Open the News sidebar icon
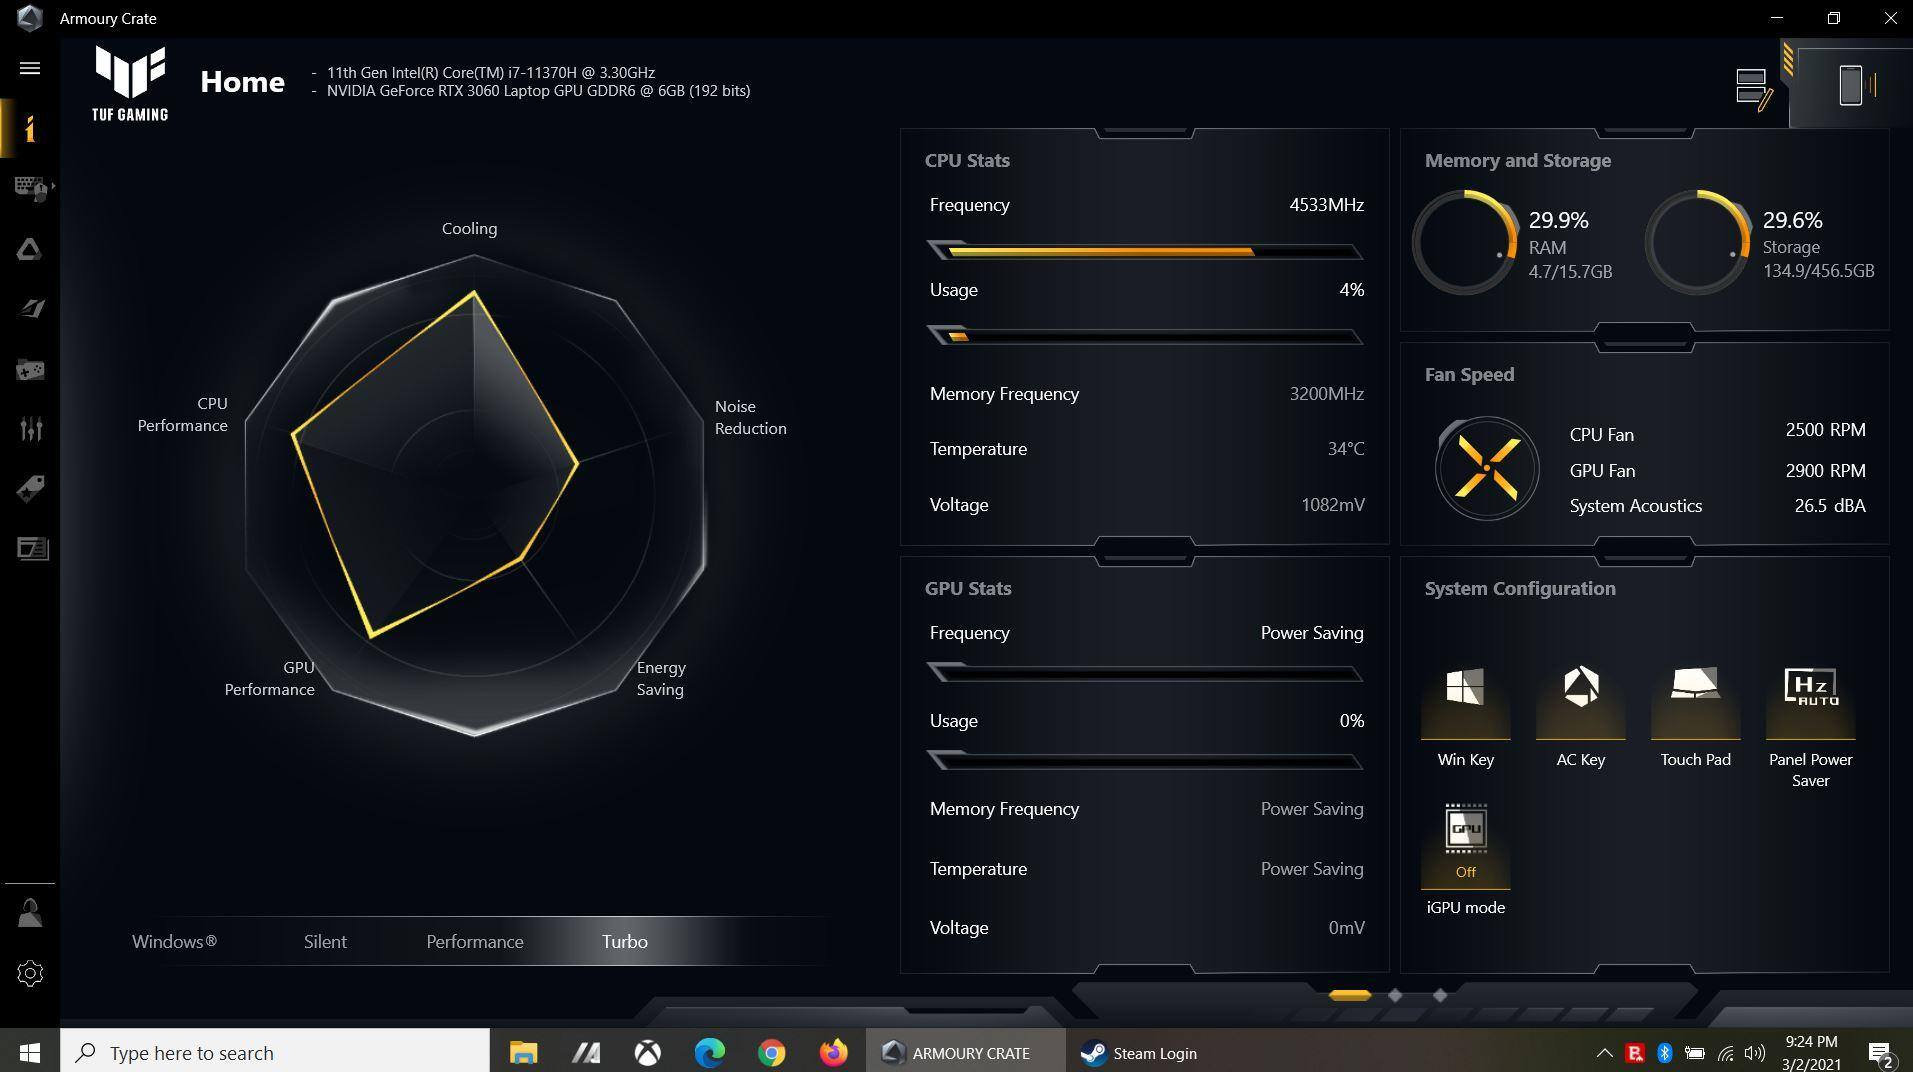 30,549
